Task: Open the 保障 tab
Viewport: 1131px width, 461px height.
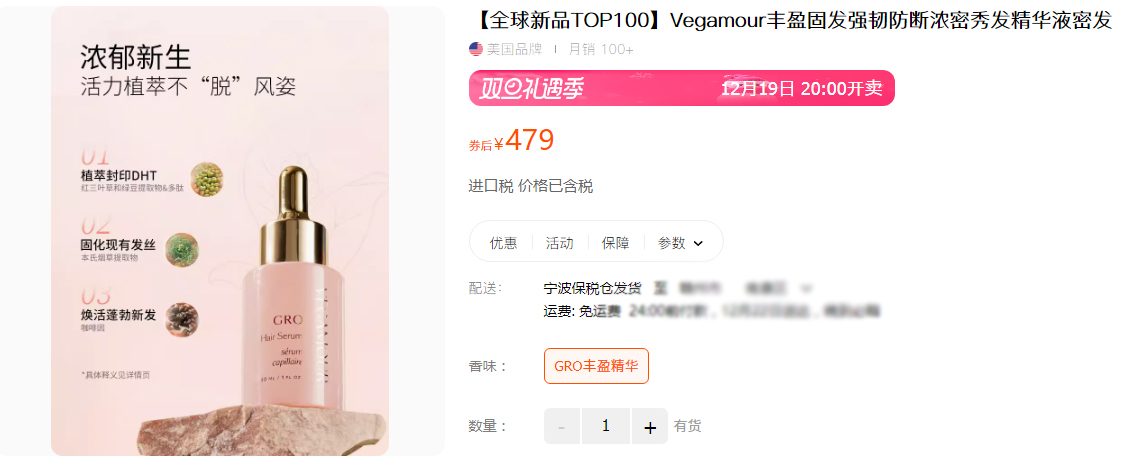Action: point(616,243)
